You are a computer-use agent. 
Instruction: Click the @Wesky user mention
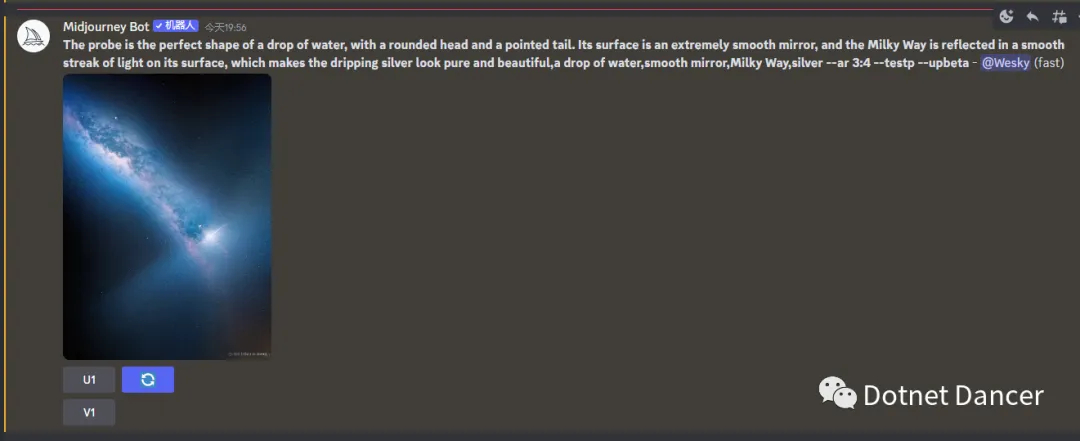[1005, 63]
